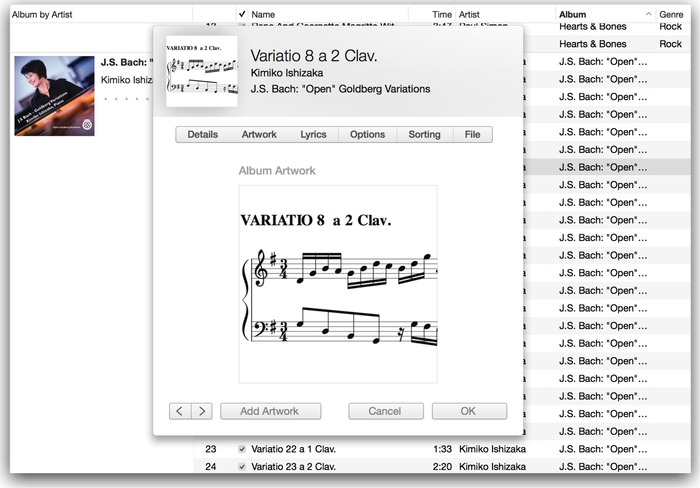This screenshot has height=488, width=700.
Task: Click the Add Artwork button
Action: pos(270,411)
